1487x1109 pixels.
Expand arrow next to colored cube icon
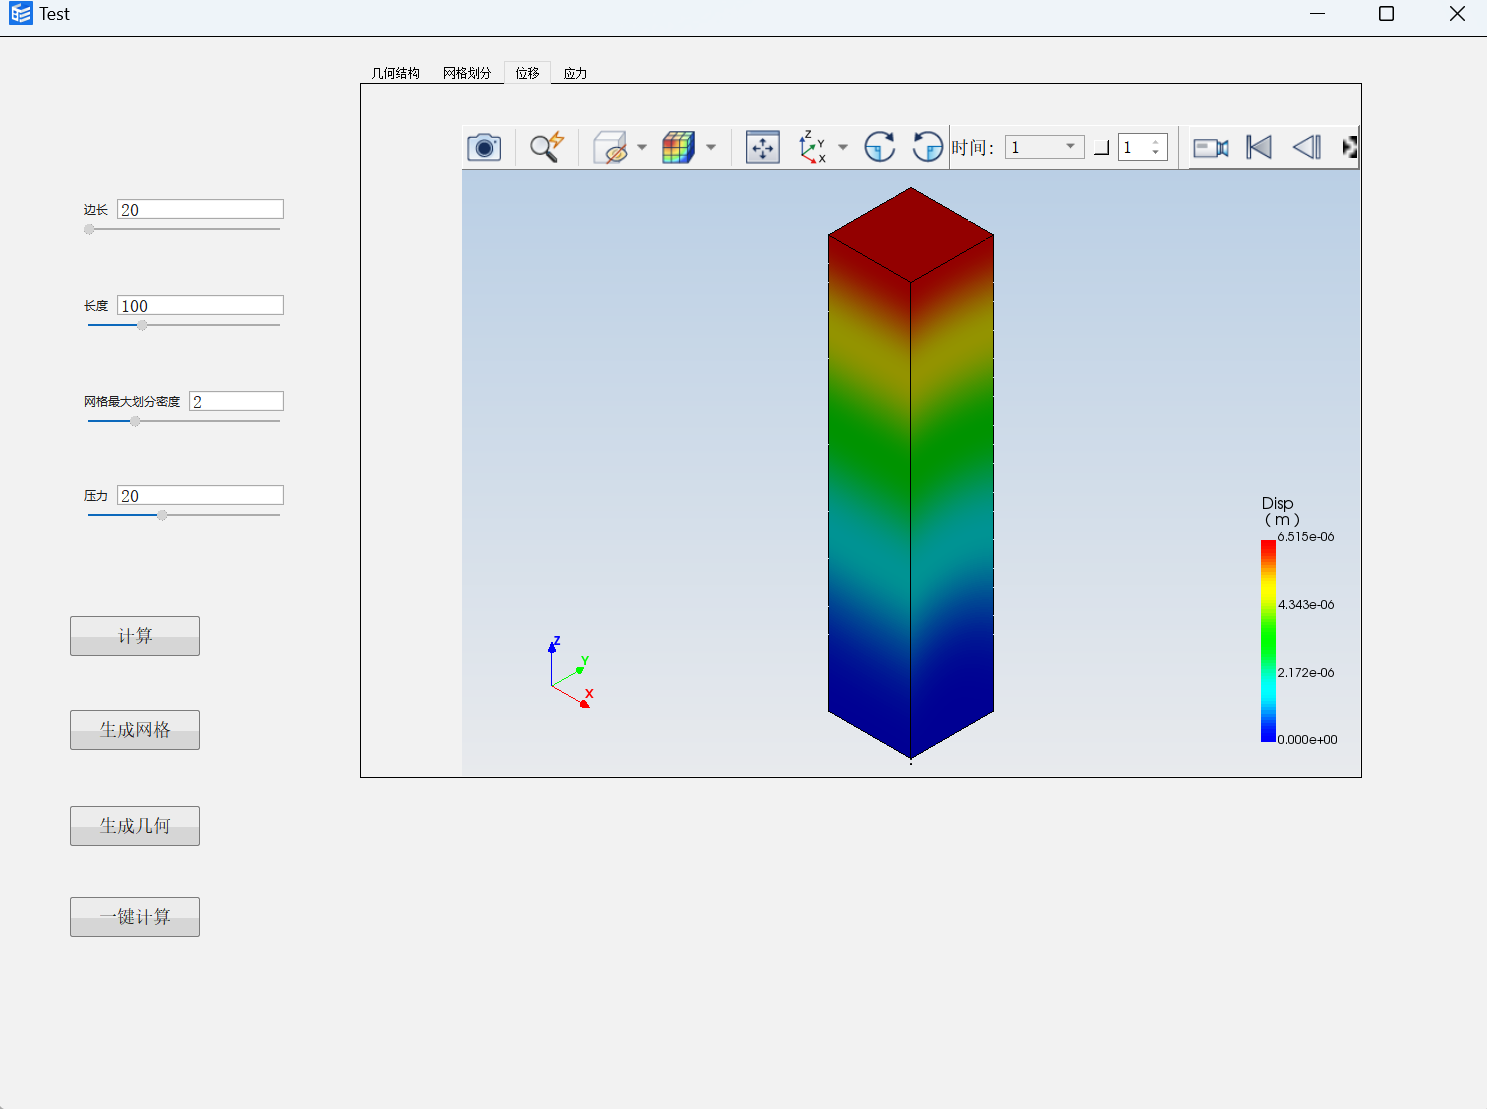711,148
